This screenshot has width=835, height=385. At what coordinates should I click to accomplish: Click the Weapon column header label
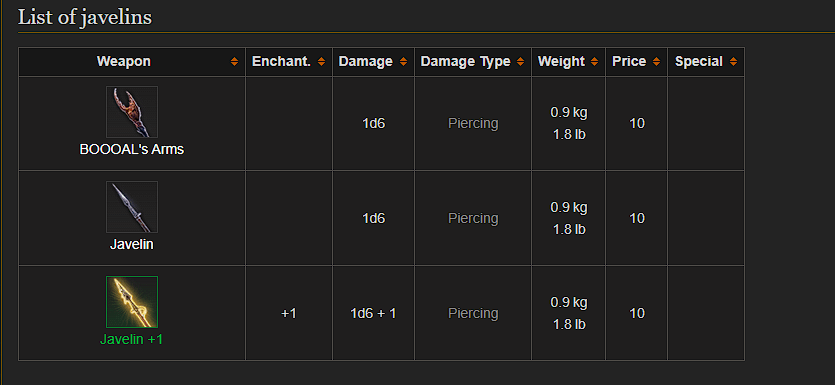[x=124, y=62]
